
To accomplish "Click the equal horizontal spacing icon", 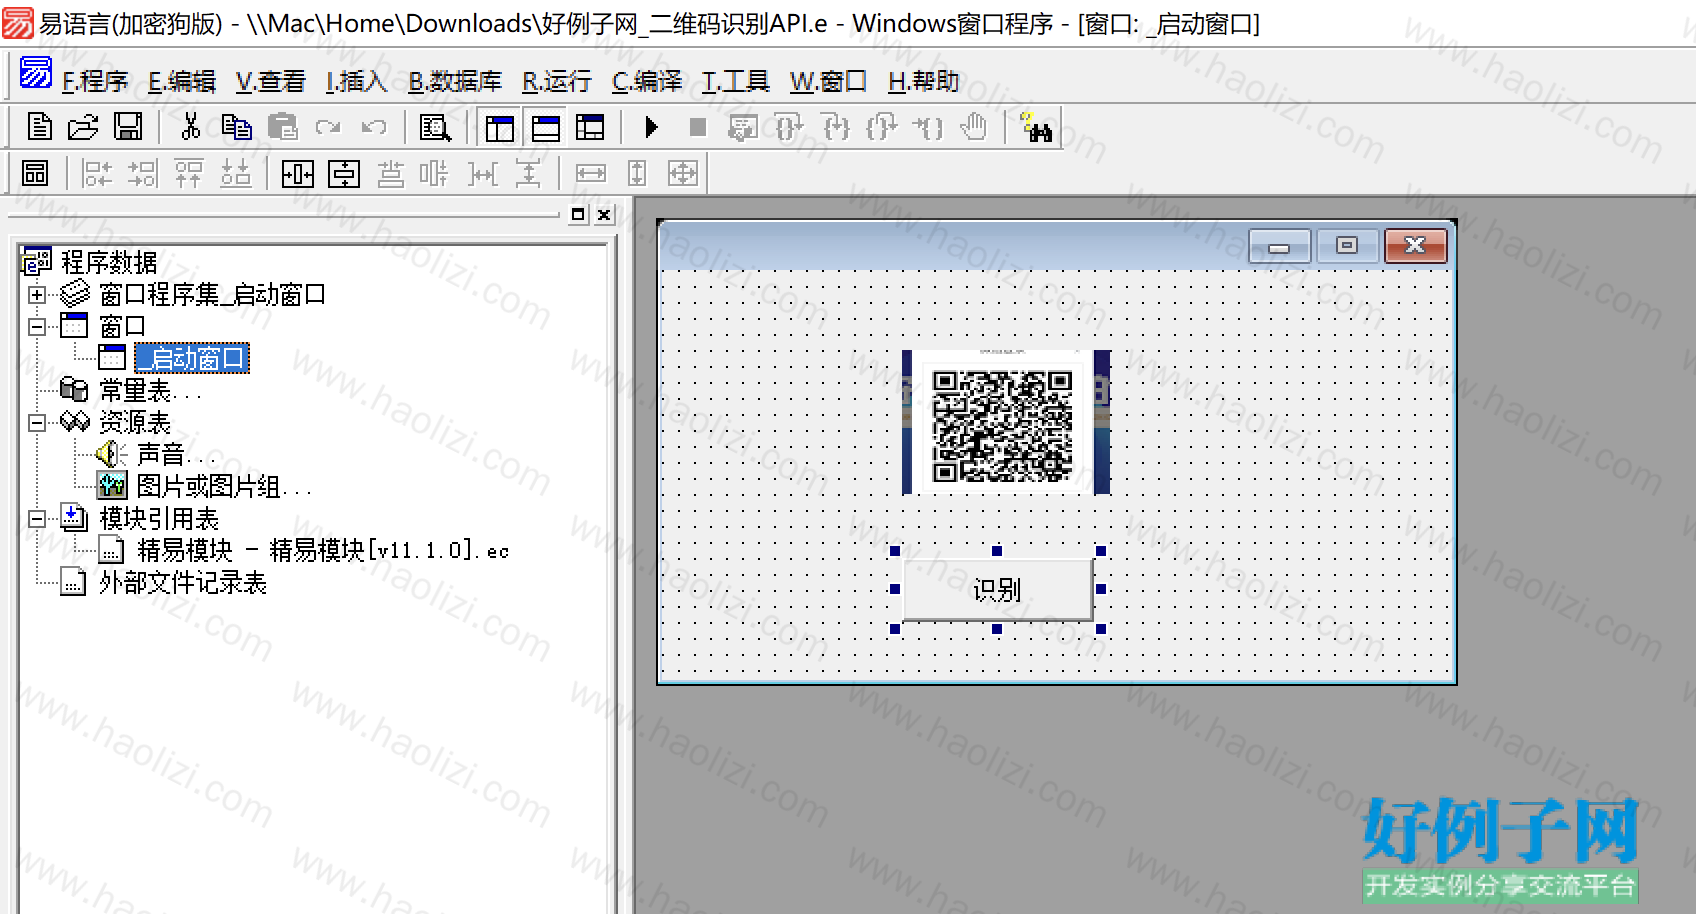I will click(x=482, y=174).
